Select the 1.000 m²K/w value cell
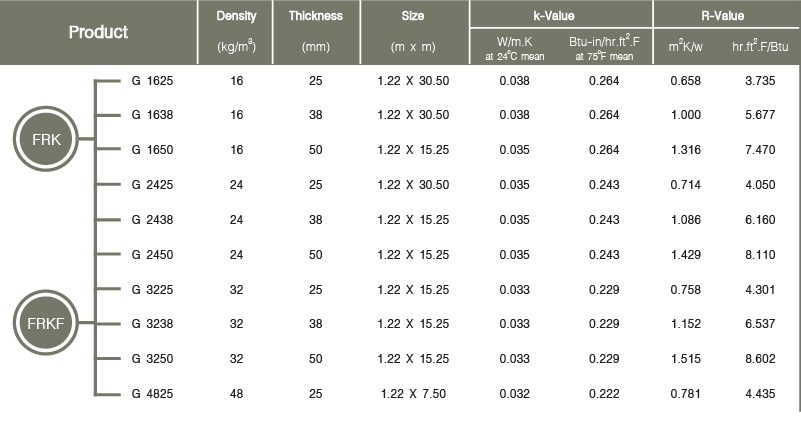The width and height of the screenshot is (801, 421). click(690, 115)
